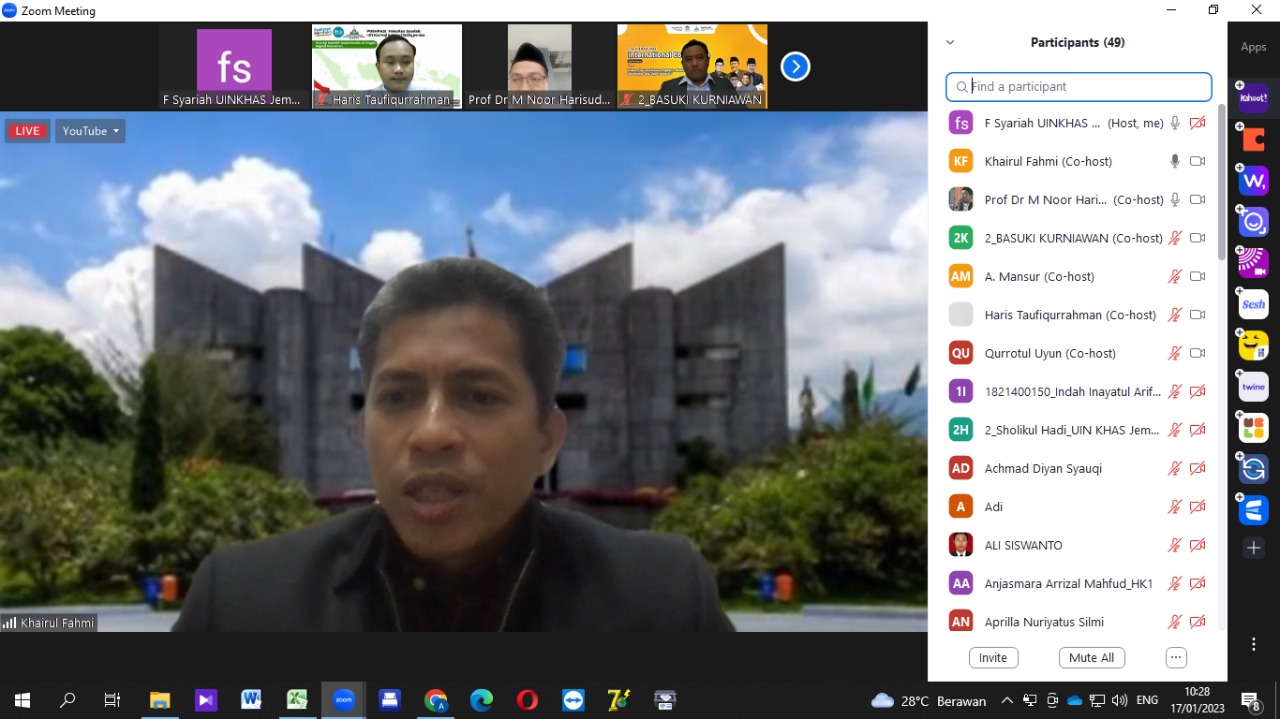This screenshot has height=719, width=1280.
Task: Open the Twine app icon
Action: pos(1253,387)
